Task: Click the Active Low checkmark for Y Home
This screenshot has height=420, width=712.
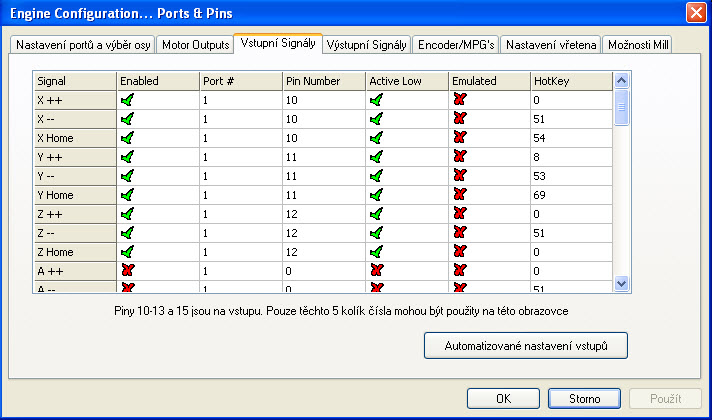Action: [376, 195]
